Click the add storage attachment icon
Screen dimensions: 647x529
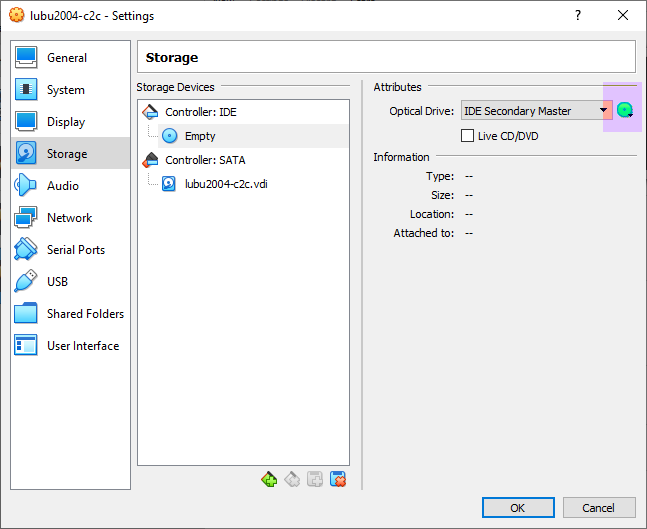click(315, 480)
